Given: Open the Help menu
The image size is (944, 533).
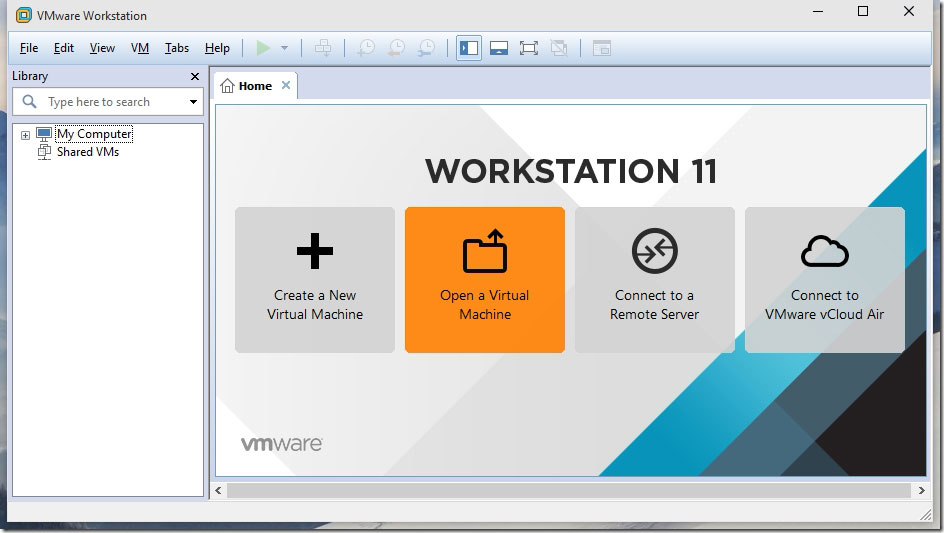Looking at the screenshot, I should [x=217, y=48].
